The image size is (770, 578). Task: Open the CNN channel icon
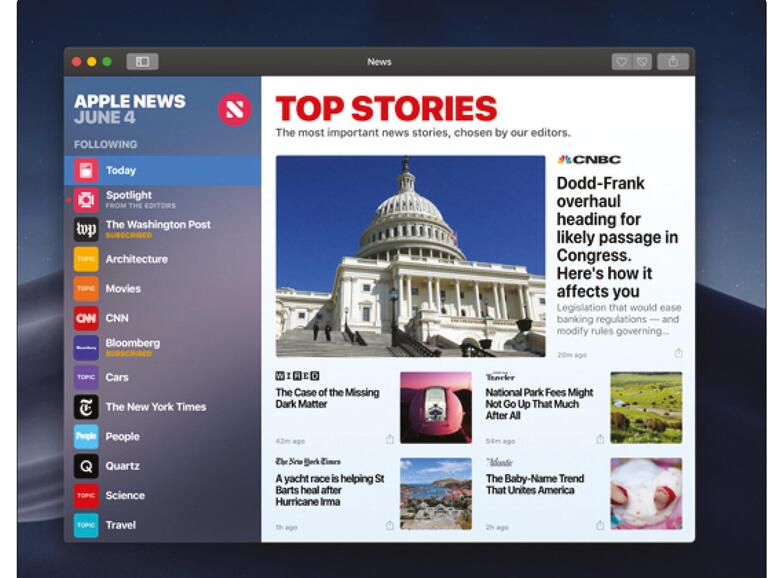(x=86, y=318)
